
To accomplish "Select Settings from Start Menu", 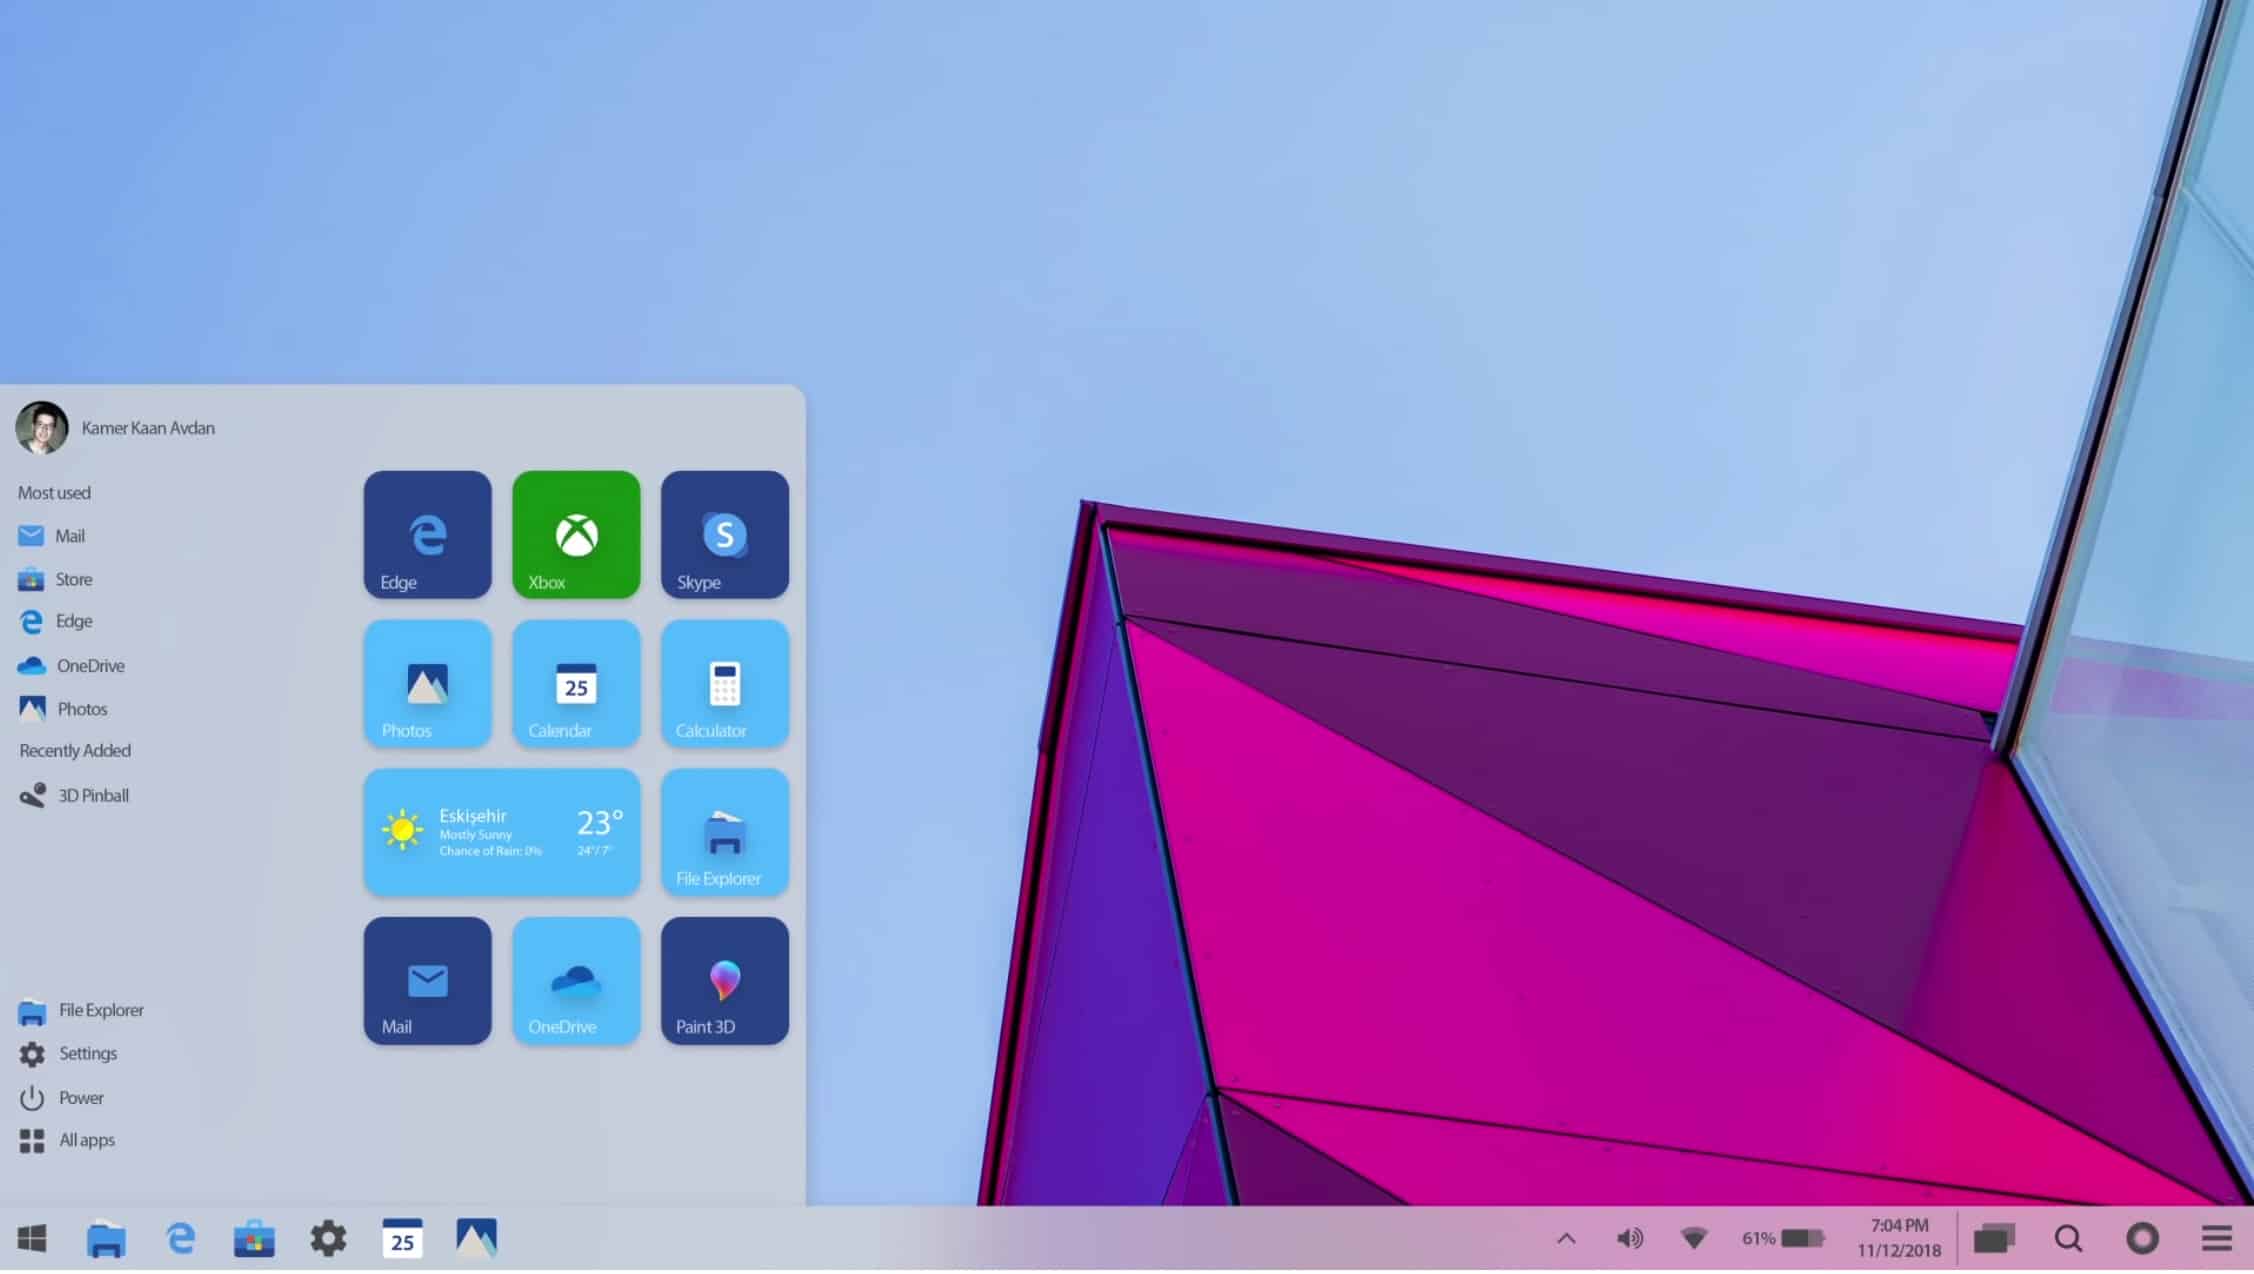I will point(87,1053).
